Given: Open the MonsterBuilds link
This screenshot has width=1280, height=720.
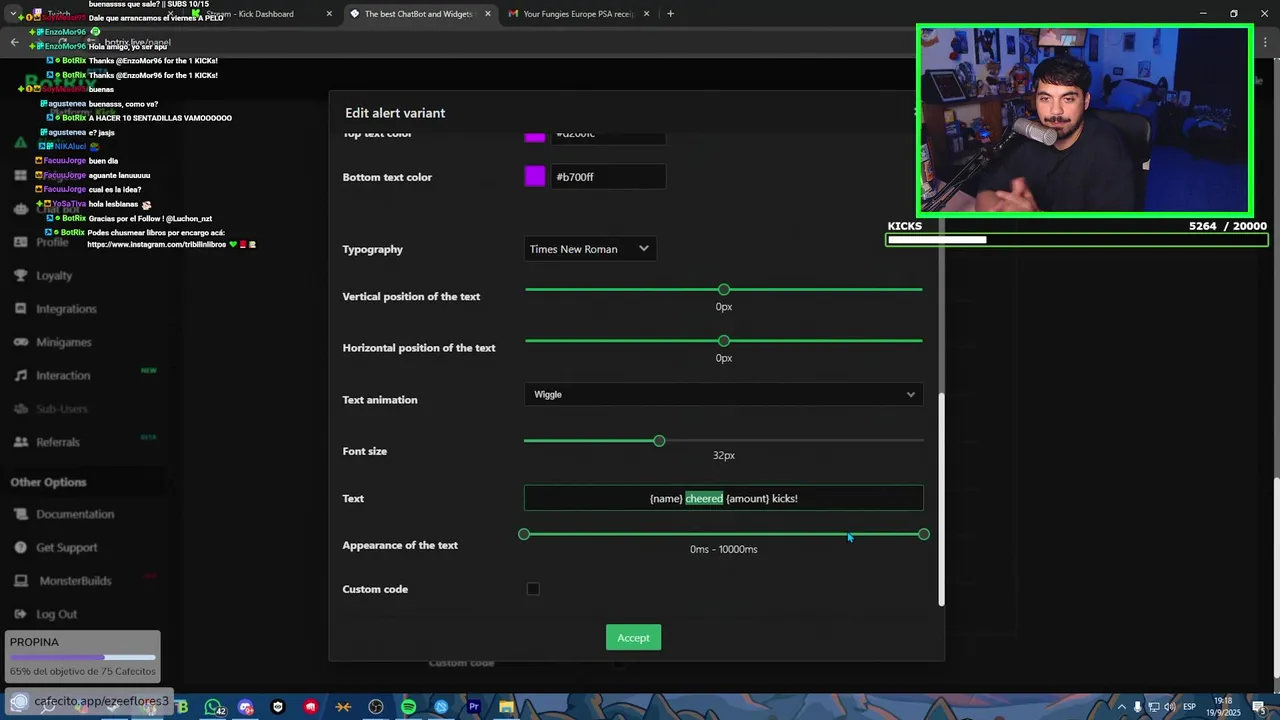Looking at the screenshot, I should tap(75, 581).
